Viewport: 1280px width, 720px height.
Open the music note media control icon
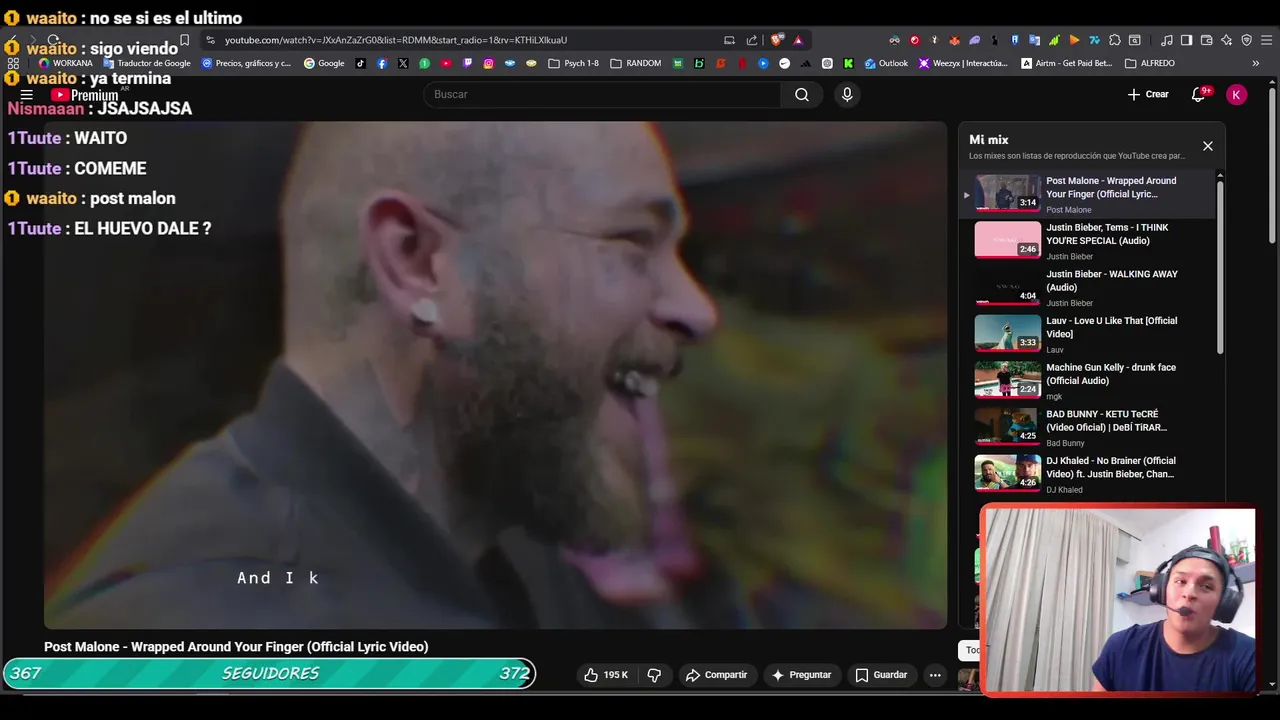point(1167,40)
